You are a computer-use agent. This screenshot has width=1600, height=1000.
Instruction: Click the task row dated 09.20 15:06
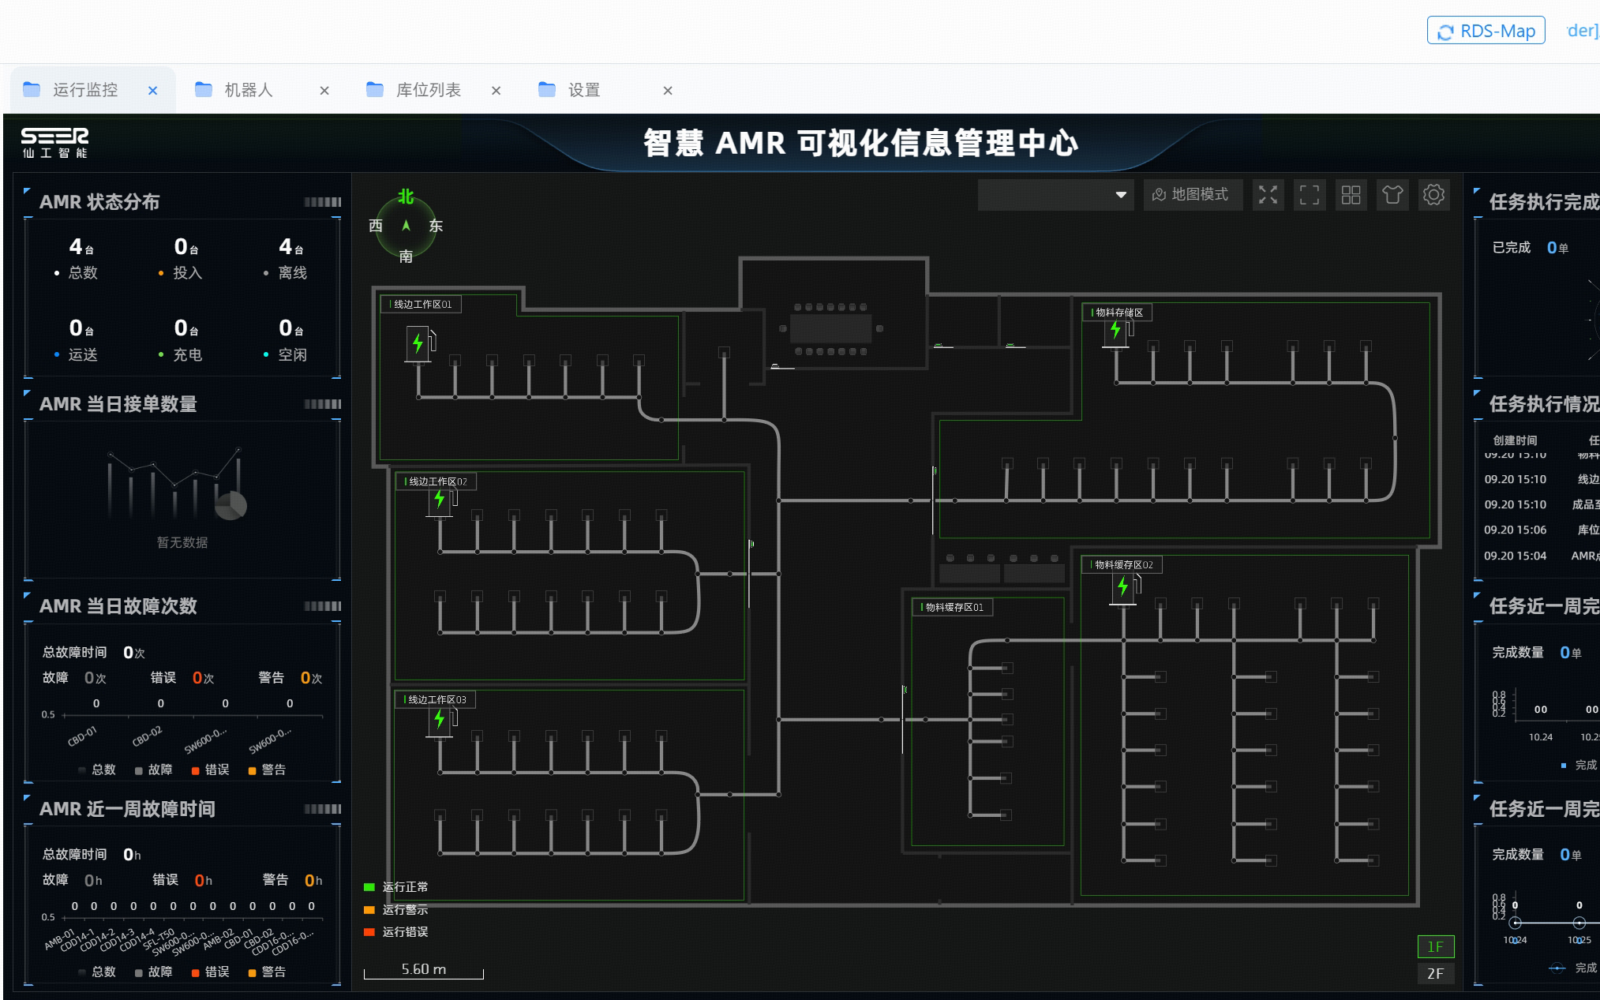[x=1541, y=530]
